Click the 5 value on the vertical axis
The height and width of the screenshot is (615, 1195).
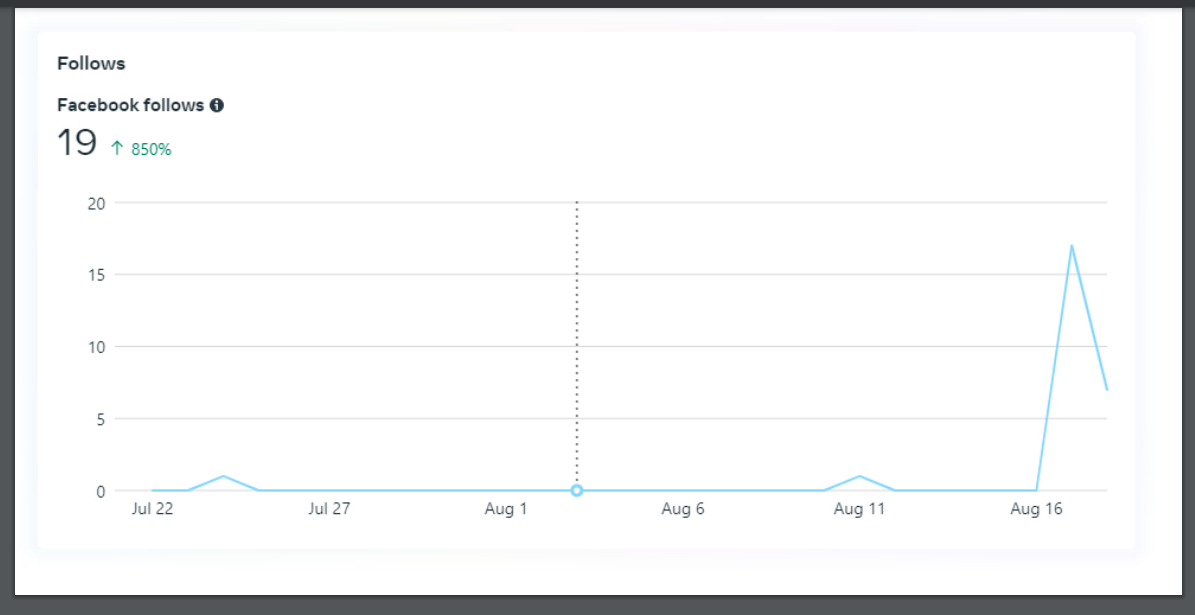(100, 419)
